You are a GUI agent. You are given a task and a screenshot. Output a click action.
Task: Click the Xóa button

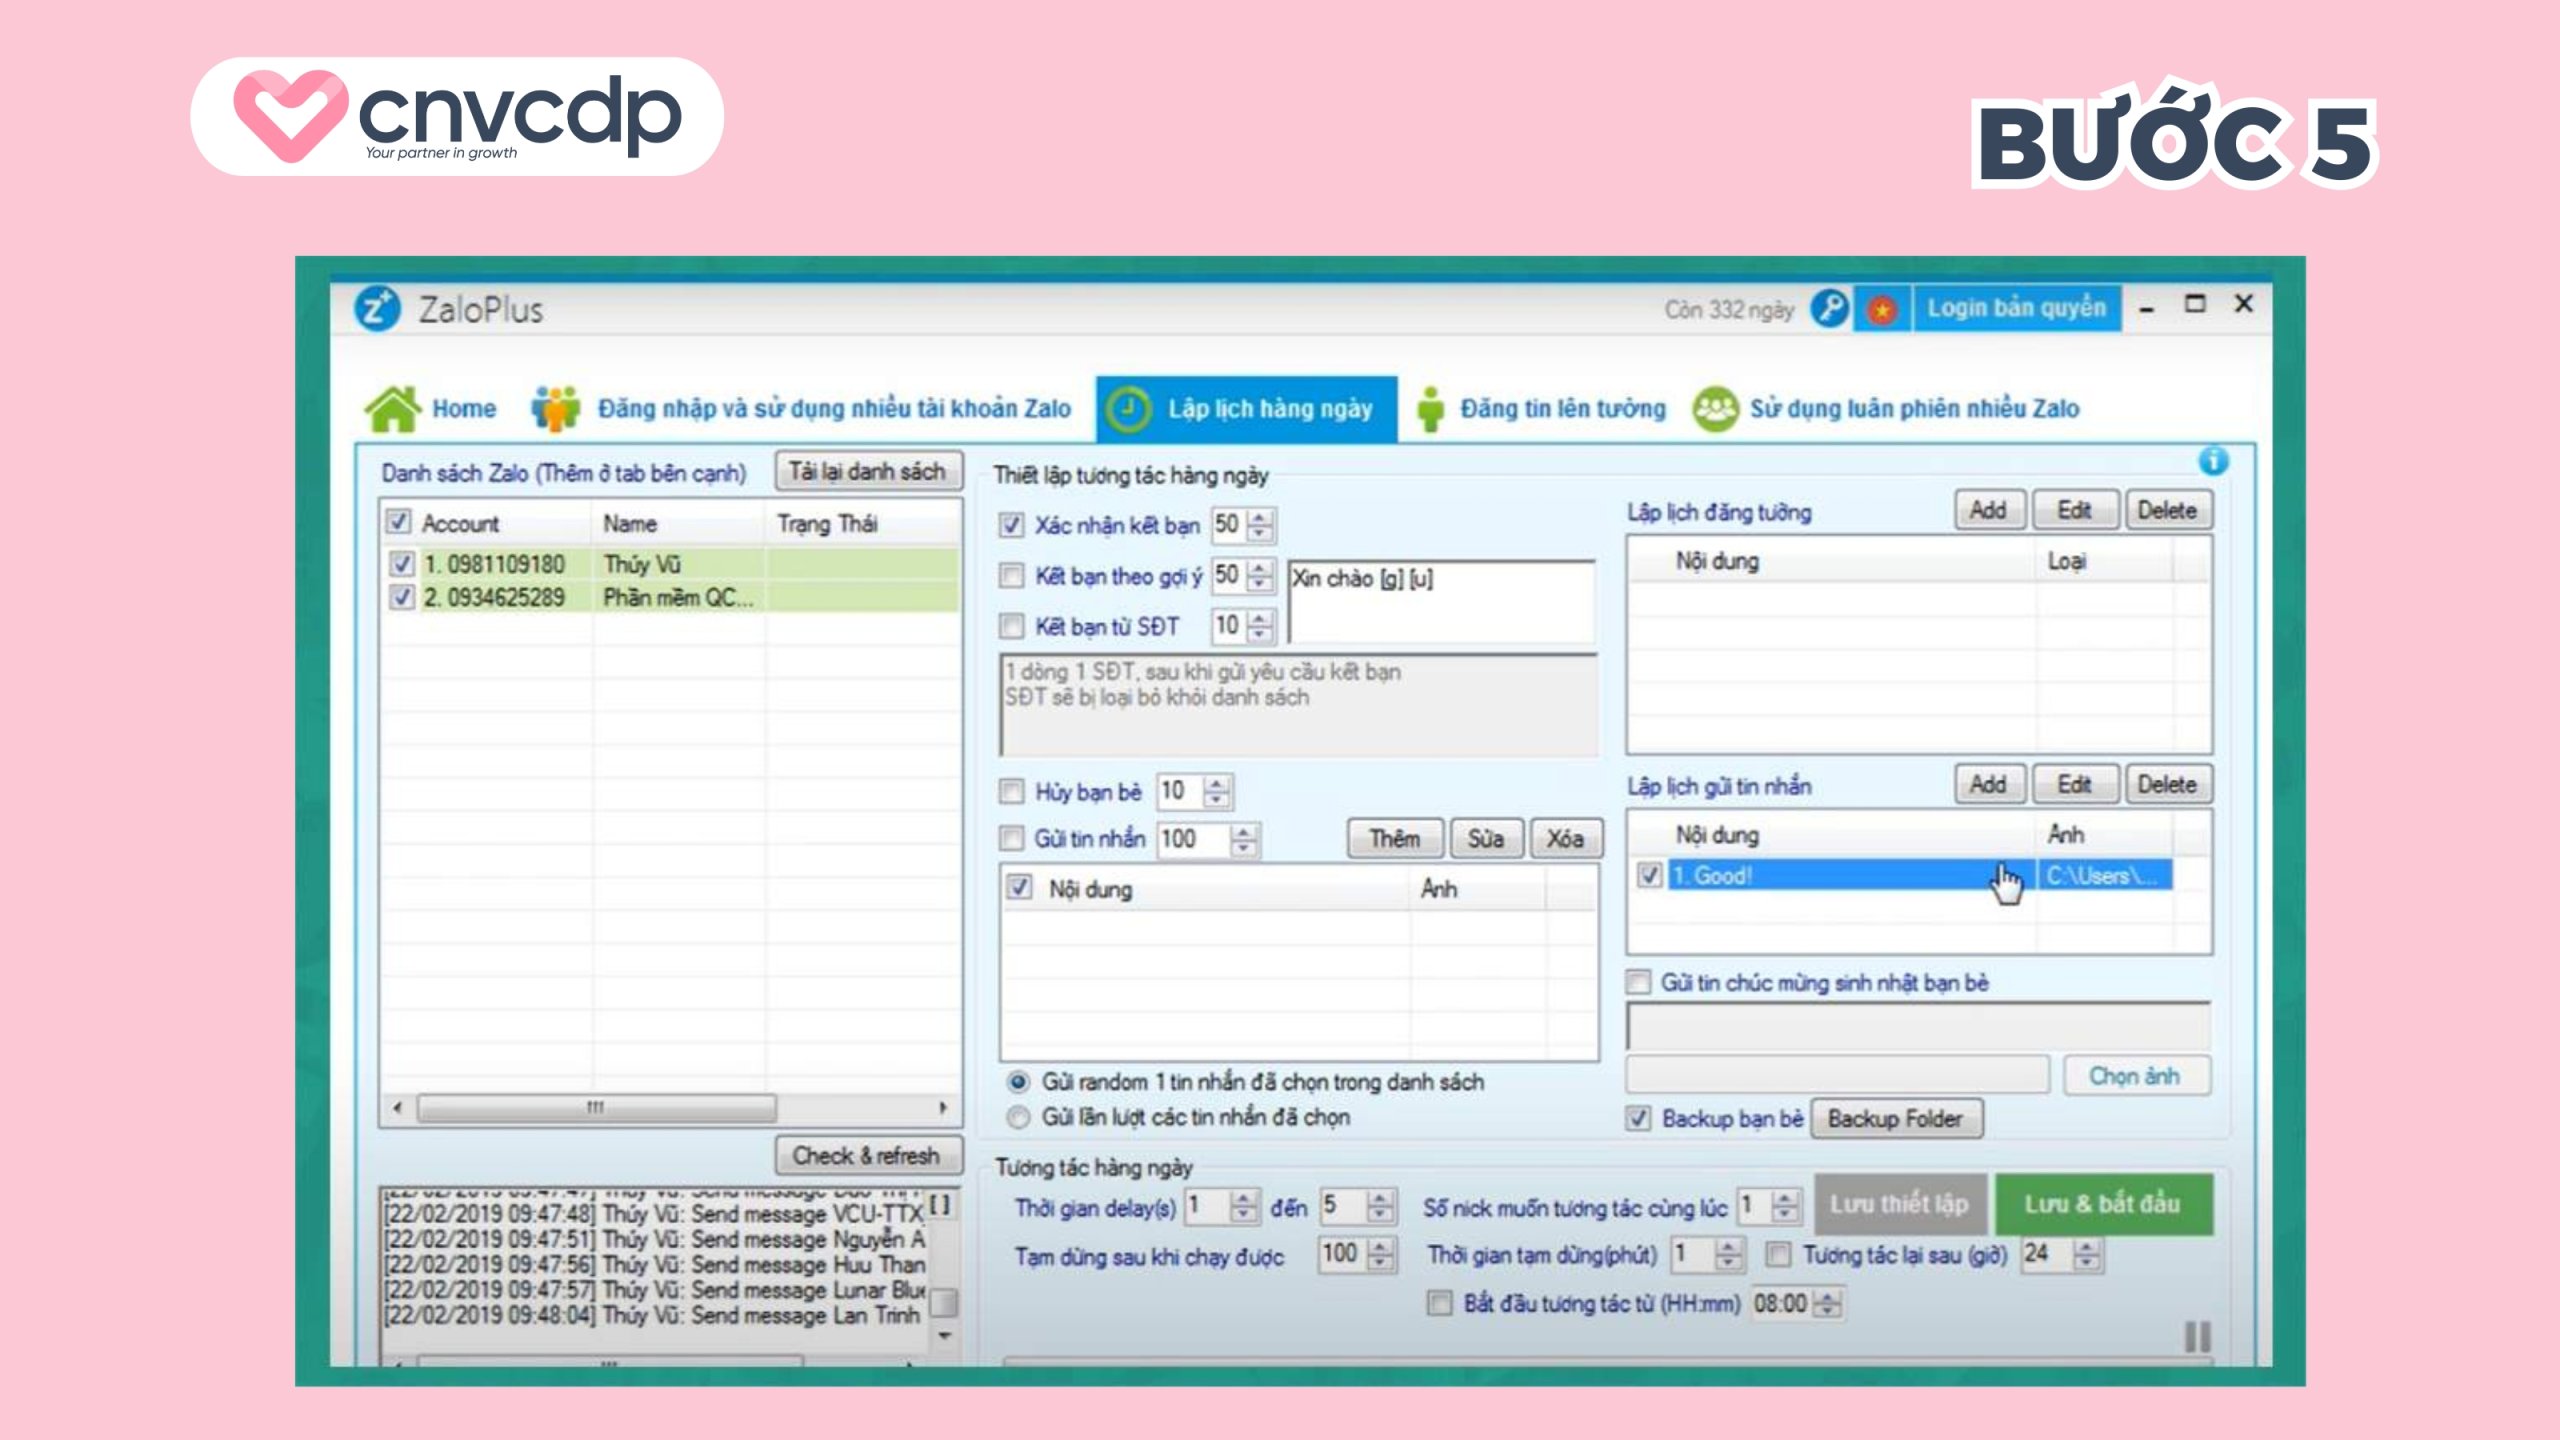1565,838
